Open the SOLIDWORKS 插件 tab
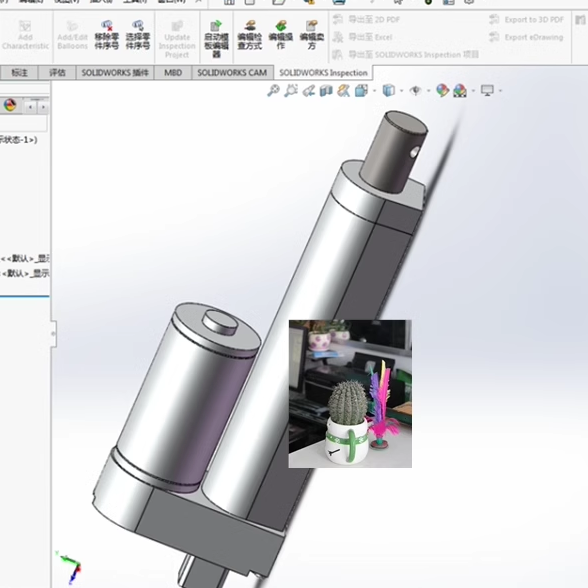 click(115, 73)
